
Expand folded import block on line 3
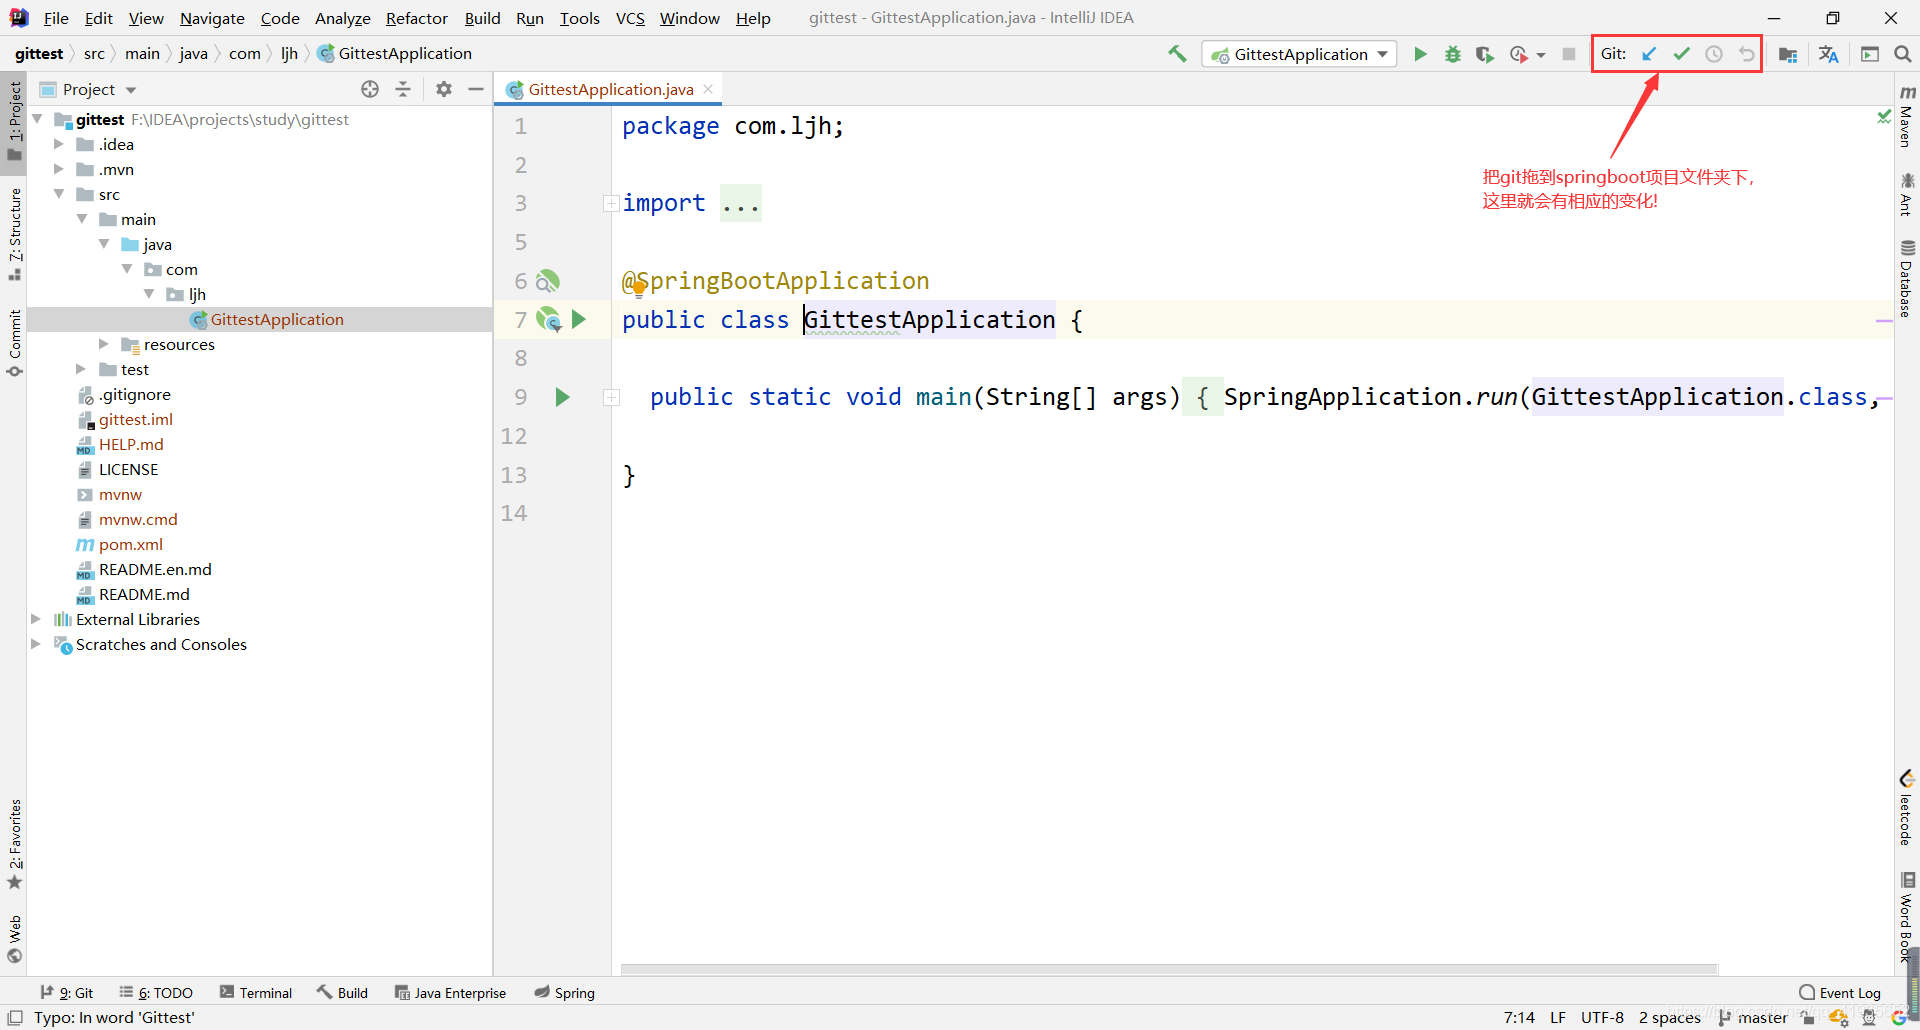click(610, 204)
